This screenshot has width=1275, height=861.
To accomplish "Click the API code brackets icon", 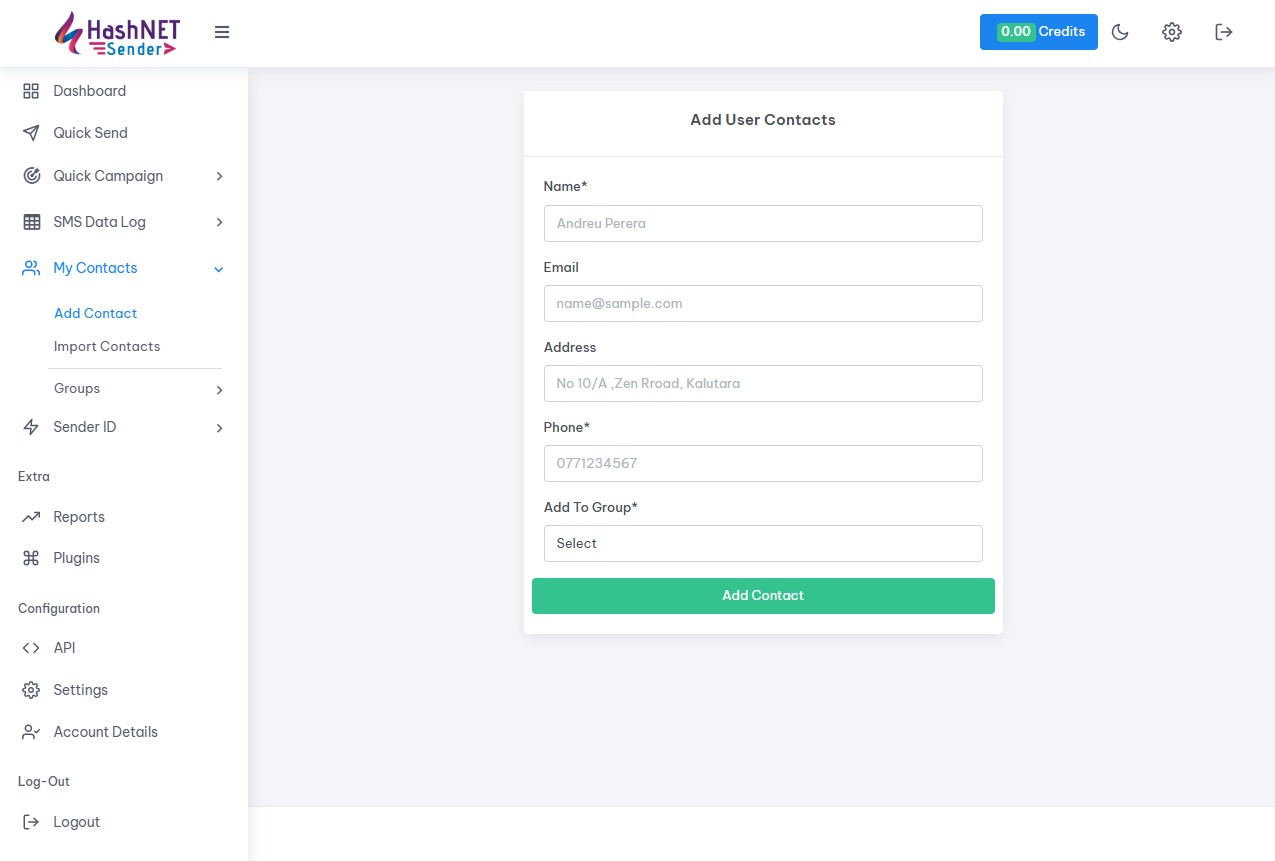I will point(31,648).
